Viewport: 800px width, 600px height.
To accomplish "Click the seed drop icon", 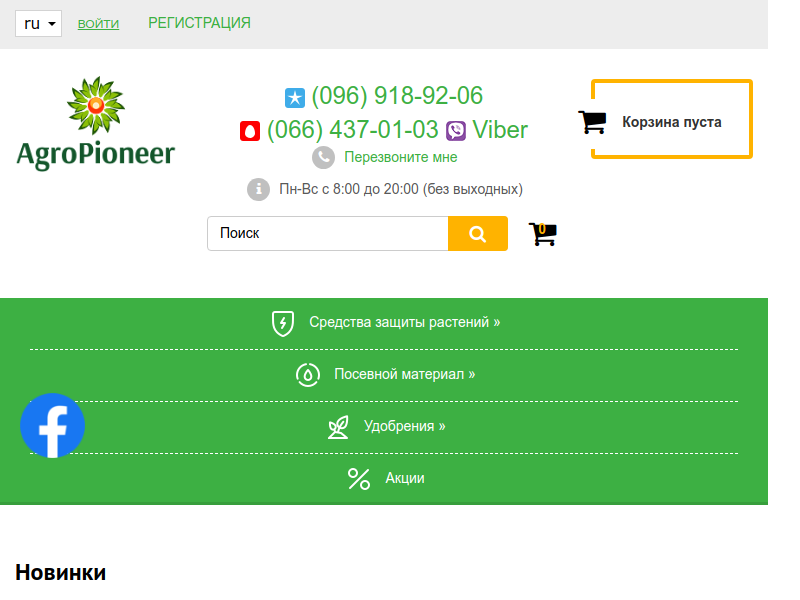I will pyautogui.click(x=308, y=375).
